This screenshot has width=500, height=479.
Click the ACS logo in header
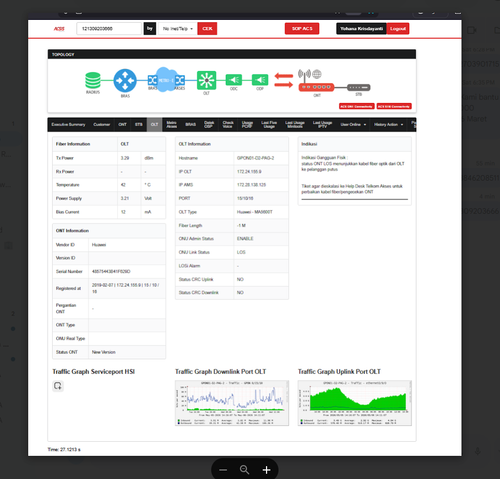[x=59, y=29]
